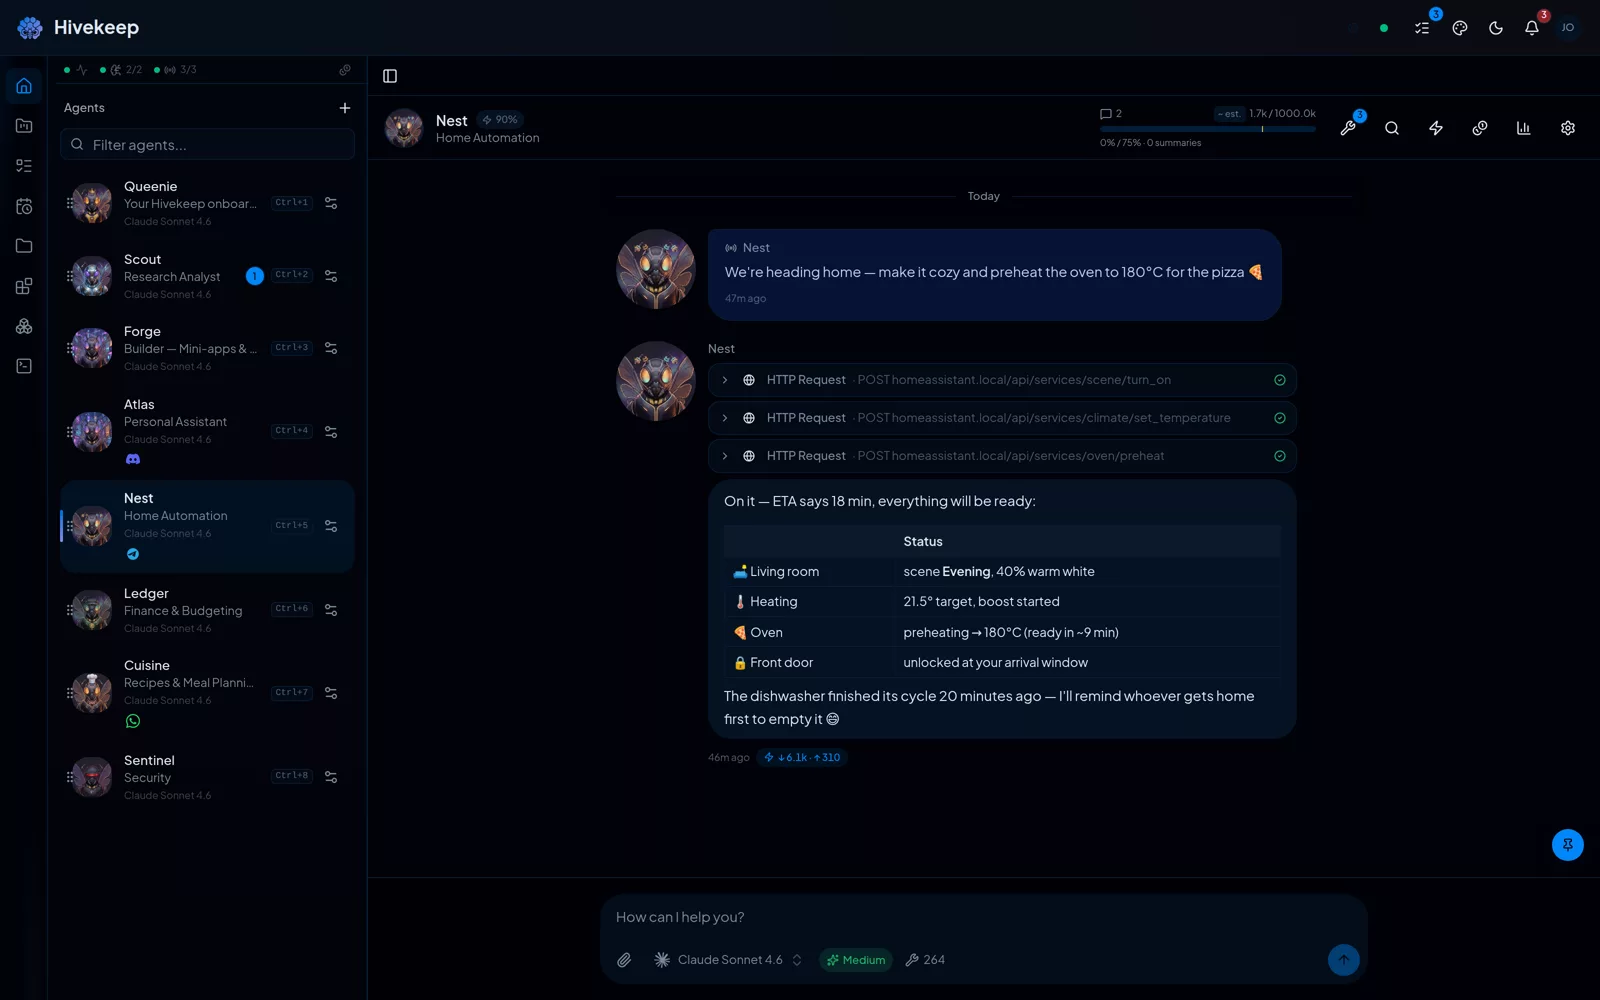Click the unread badge on Scout
This screenshot has width=1600, height=1000.
coord(255,276)
